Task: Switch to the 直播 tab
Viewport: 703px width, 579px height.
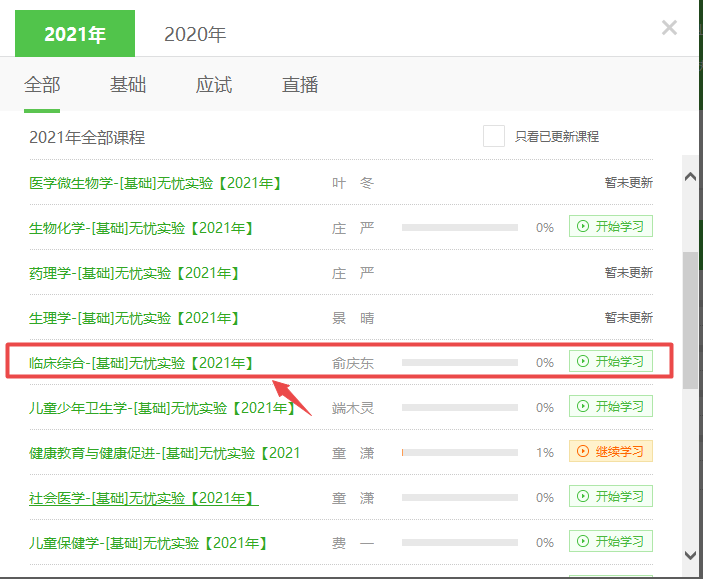Action: pos(300,85)
